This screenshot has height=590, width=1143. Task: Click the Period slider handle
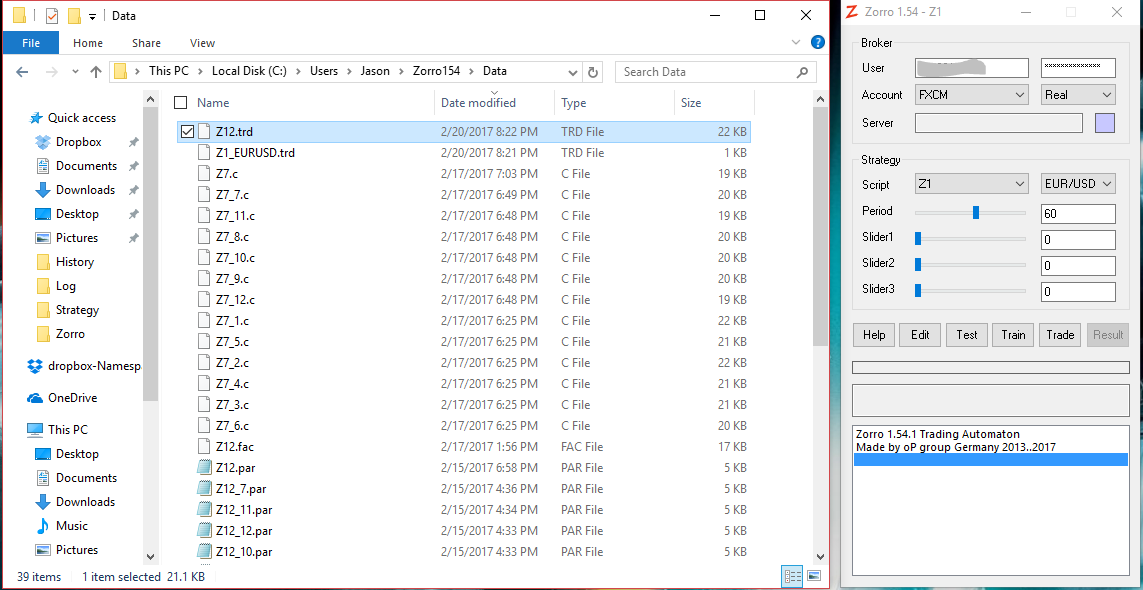tap(976, 212)
